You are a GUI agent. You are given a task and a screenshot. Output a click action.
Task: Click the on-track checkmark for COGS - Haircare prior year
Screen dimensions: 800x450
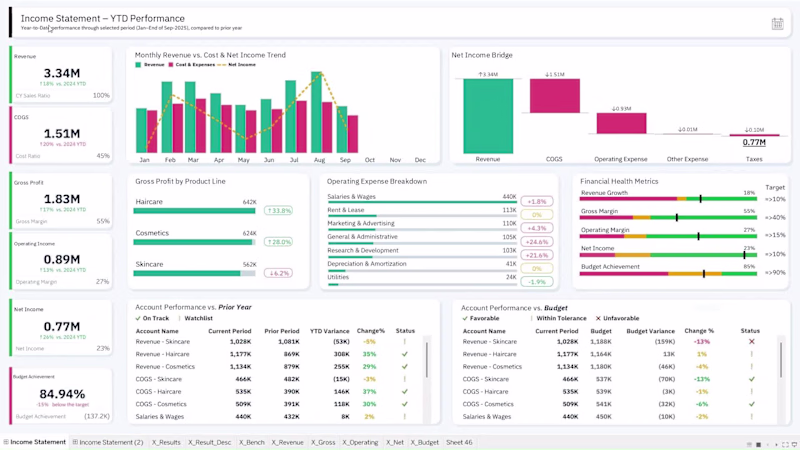coord(405,391)
